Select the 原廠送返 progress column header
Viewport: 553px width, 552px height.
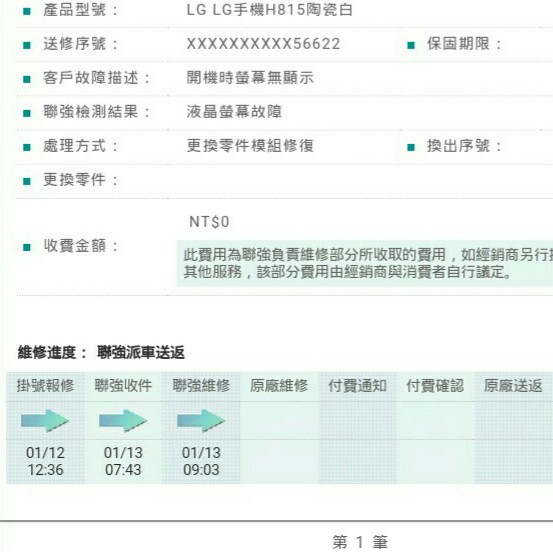513,386
